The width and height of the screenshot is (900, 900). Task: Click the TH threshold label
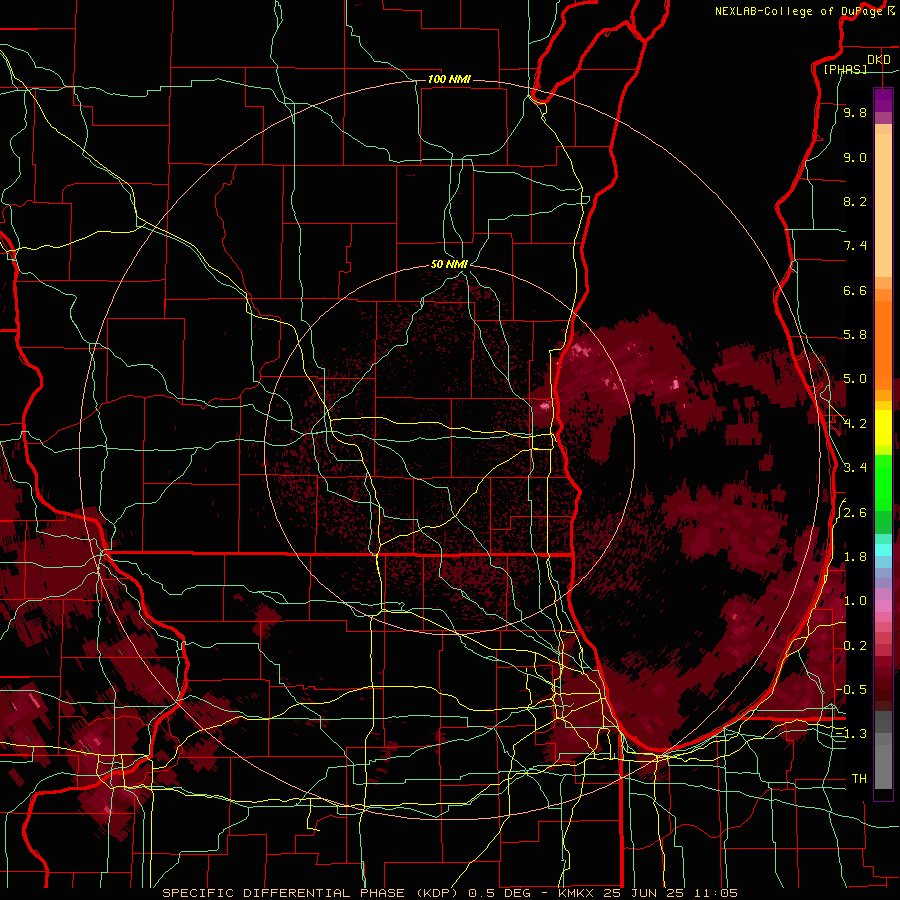click(859, 779)
